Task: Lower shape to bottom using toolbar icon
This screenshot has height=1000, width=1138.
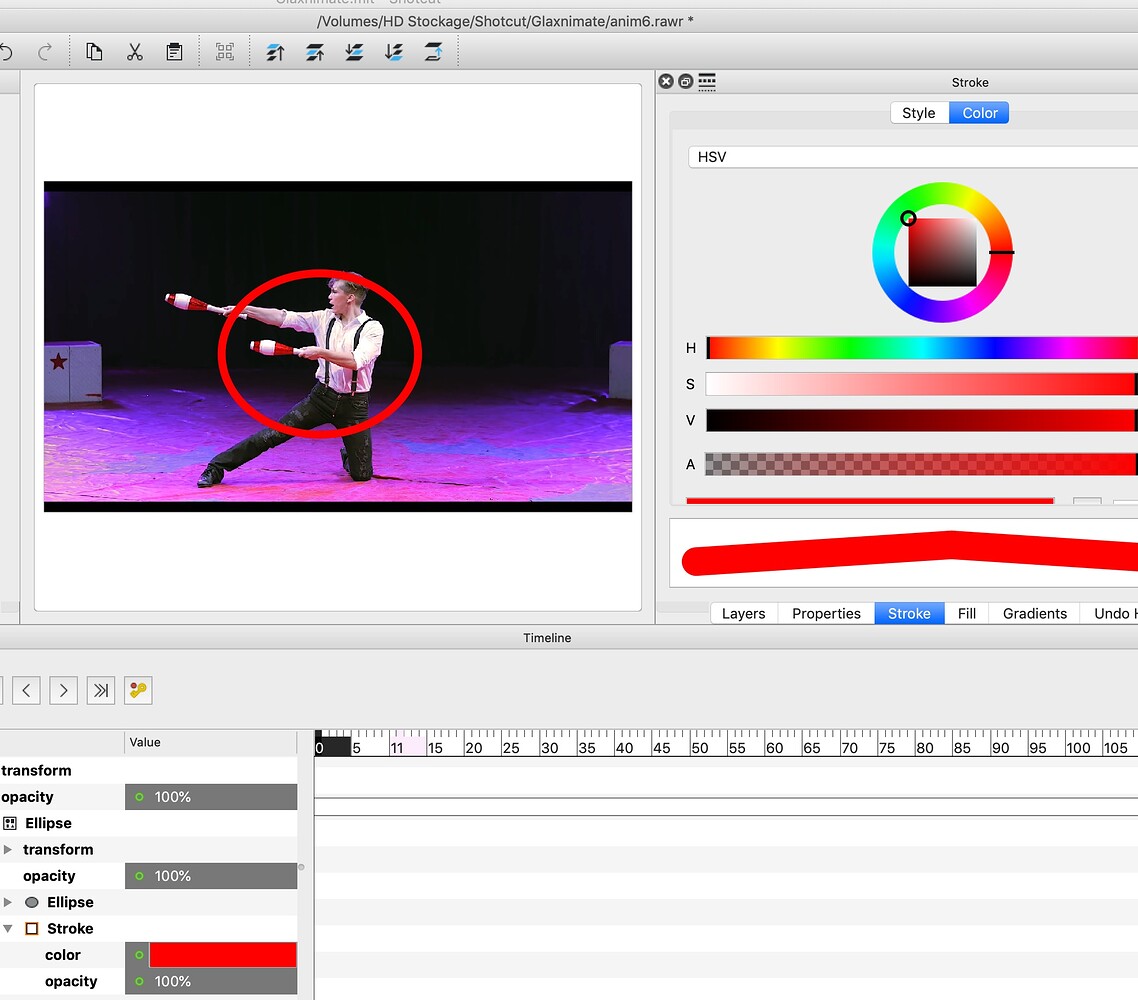Action: click(394, 51)
